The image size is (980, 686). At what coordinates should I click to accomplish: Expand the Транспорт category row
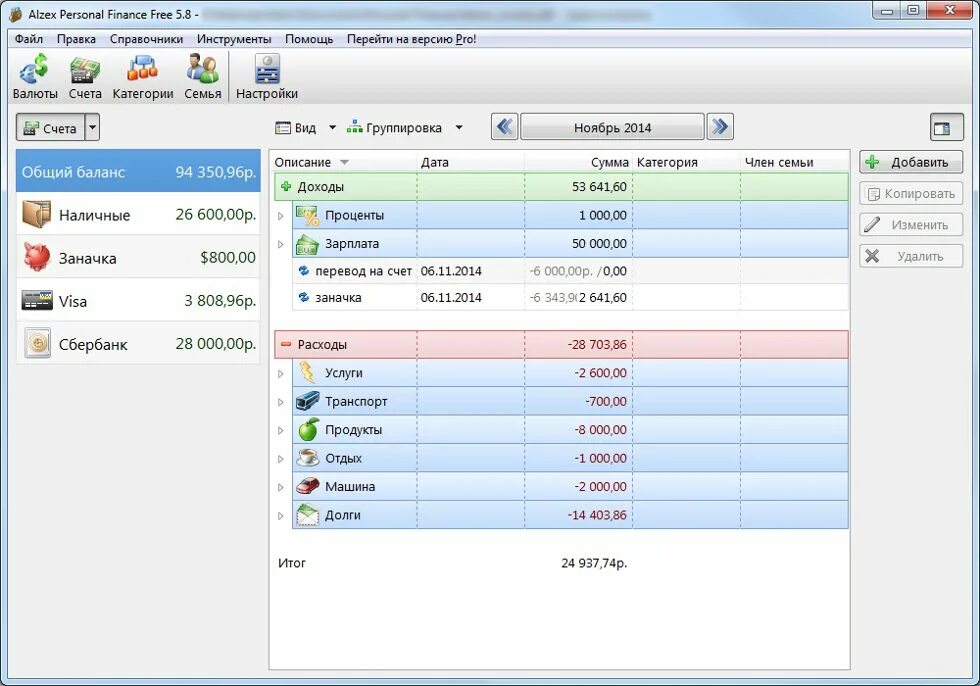281,402
